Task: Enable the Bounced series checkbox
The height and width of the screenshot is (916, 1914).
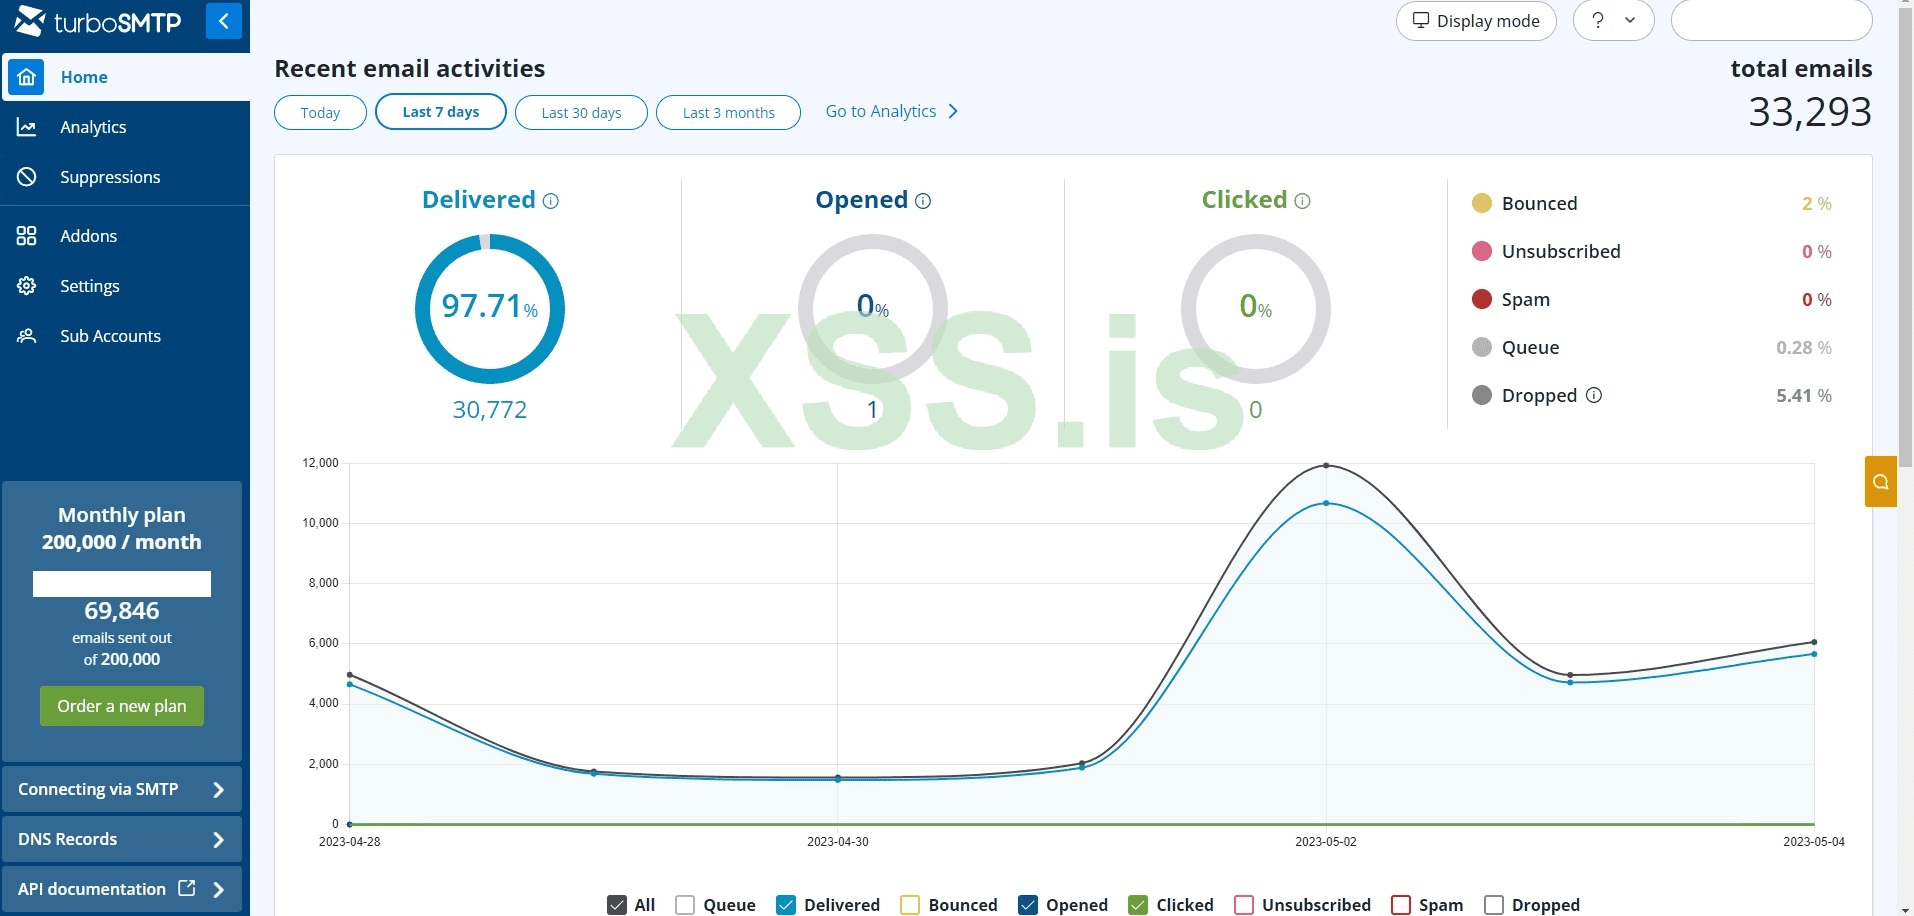Action: click(910, 905)
